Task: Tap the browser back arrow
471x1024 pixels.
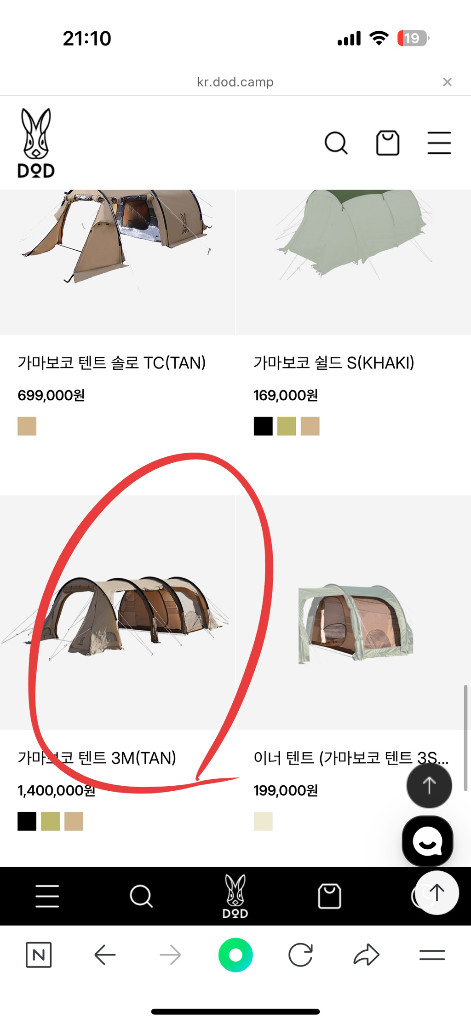Action: pos(105,956)
